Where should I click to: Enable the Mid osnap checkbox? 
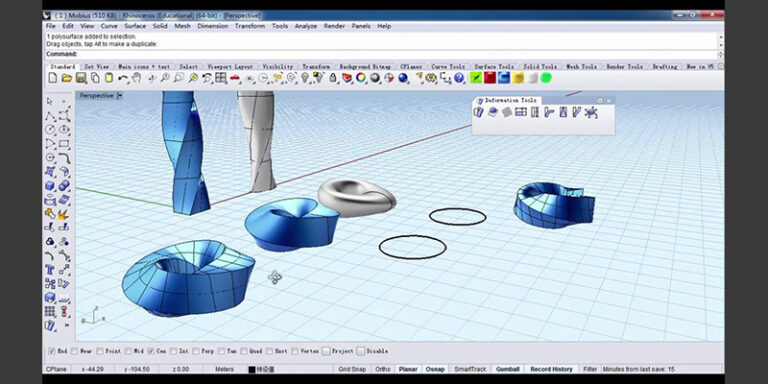click(x=128, y=351)
